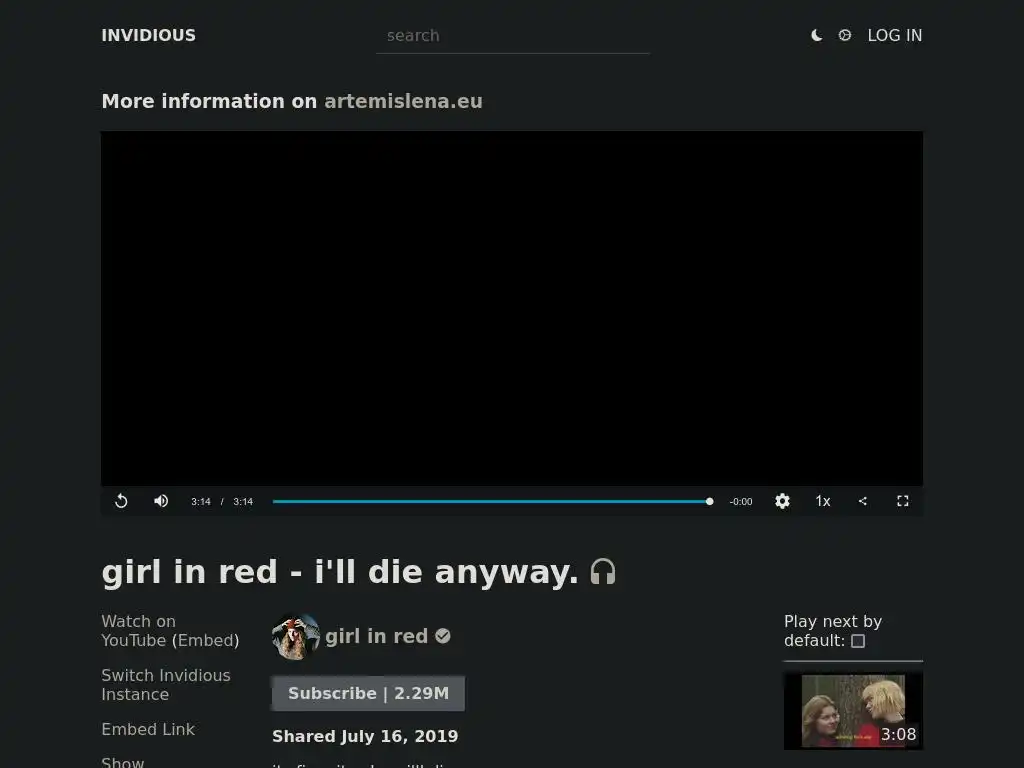The image size is (1024, 768).
Task: Switch to audio mode headphones icon
Action: tap(603, 572)
